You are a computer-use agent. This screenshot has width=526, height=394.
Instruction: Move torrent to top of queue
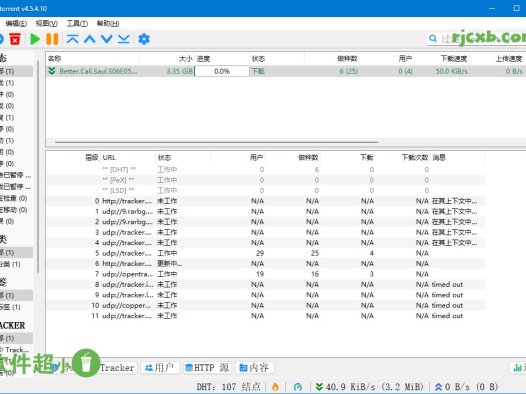click(x=72, y=39)
